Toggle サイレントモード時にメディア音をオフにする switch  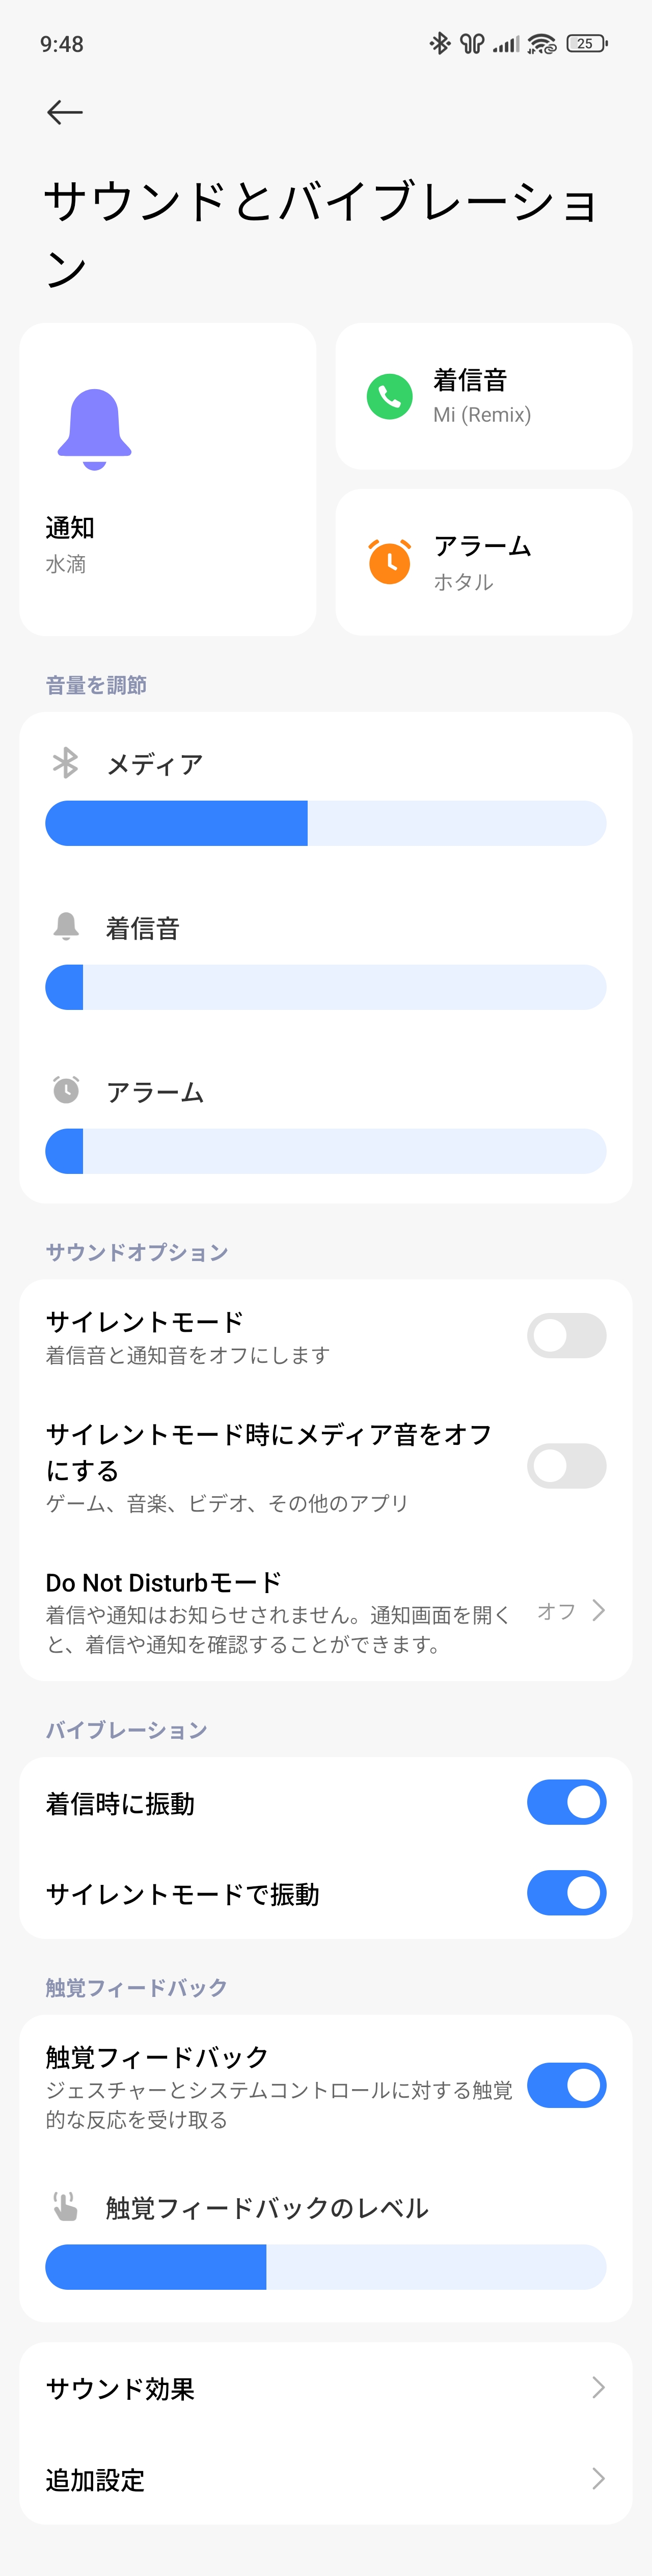(566, 1466)
